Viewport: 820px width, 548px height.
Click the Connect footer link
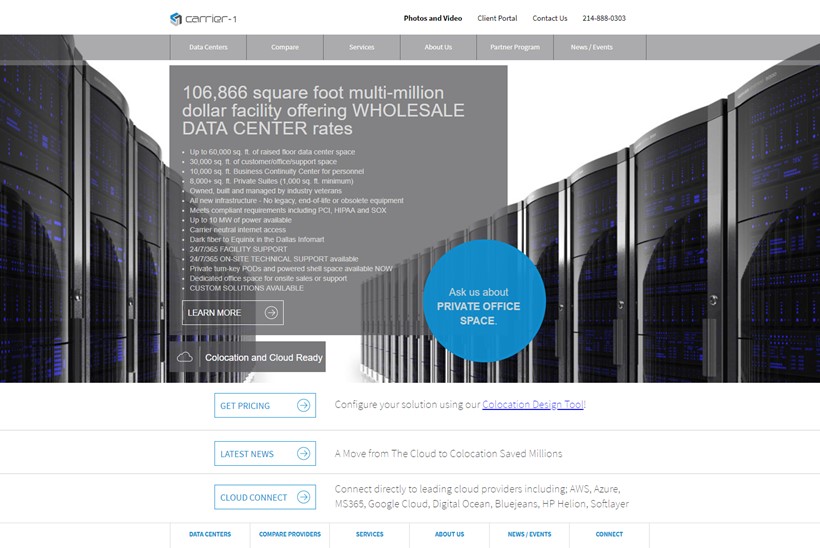(609, 534)
